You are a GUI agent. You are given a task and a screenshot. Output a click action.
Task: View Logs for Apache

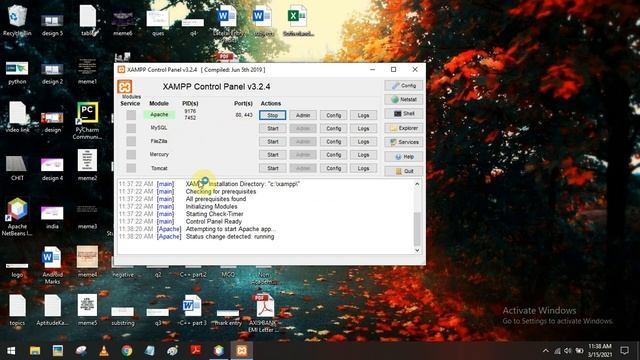pyautogui.click(x=363, y=115)
